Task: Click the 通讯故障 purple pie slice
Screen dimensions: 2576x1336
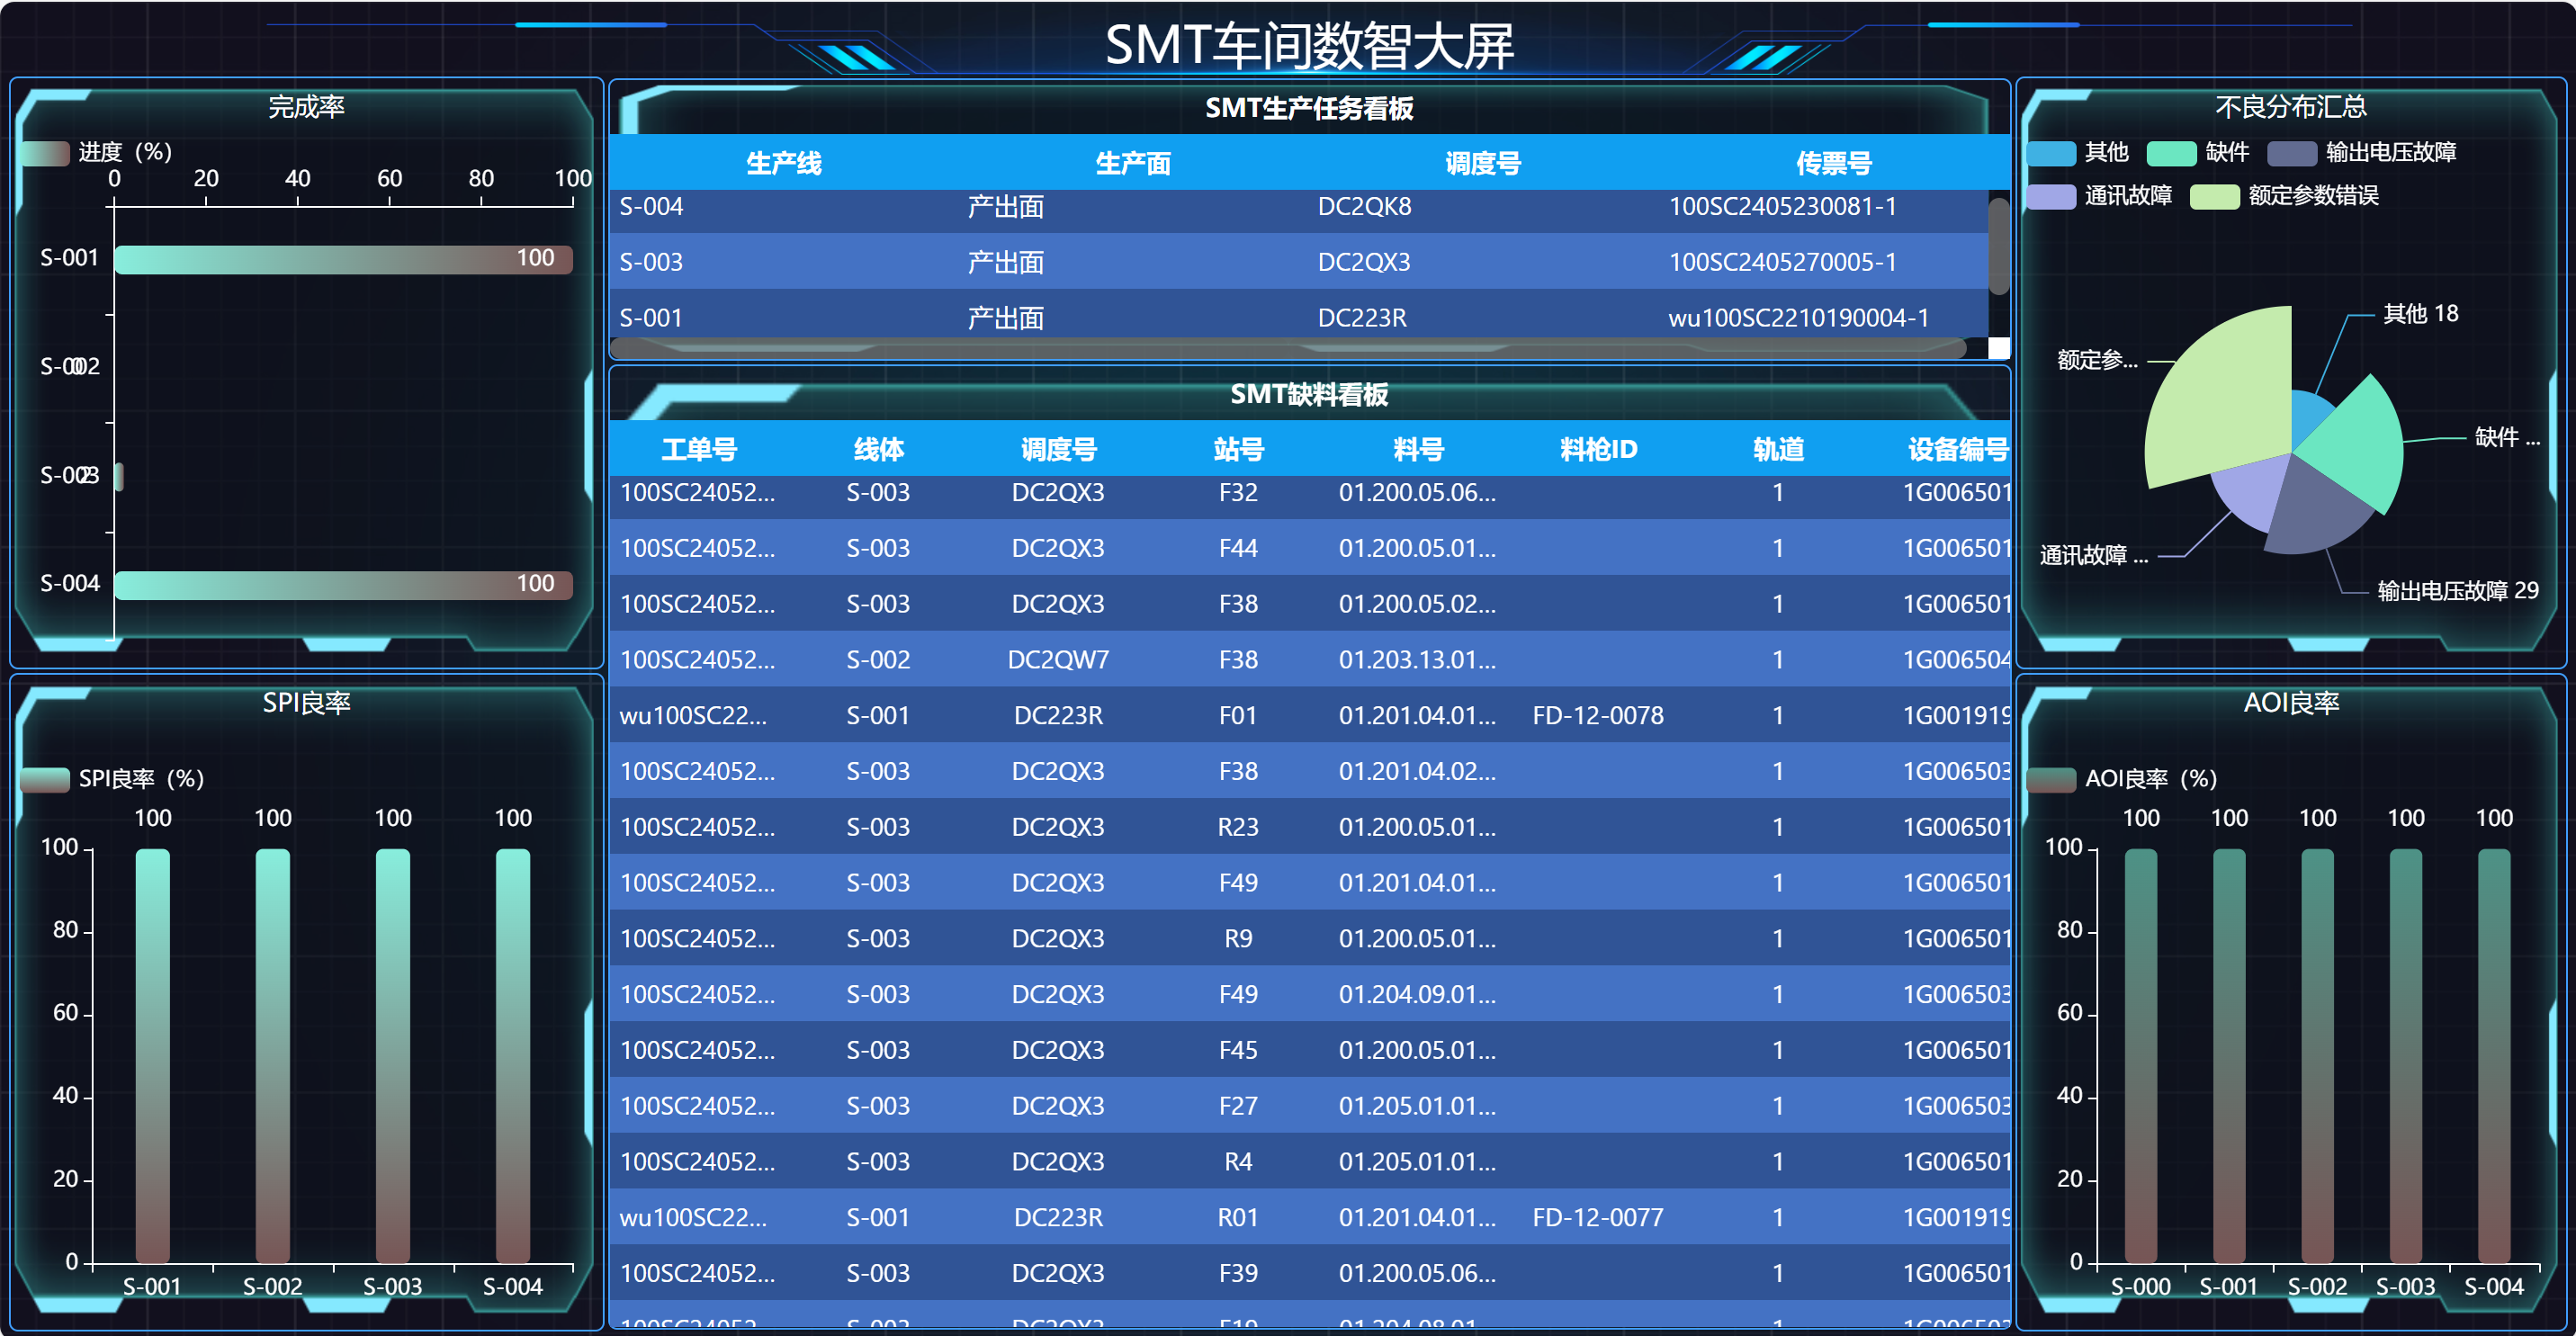Action: click(x=2250, y=495)
